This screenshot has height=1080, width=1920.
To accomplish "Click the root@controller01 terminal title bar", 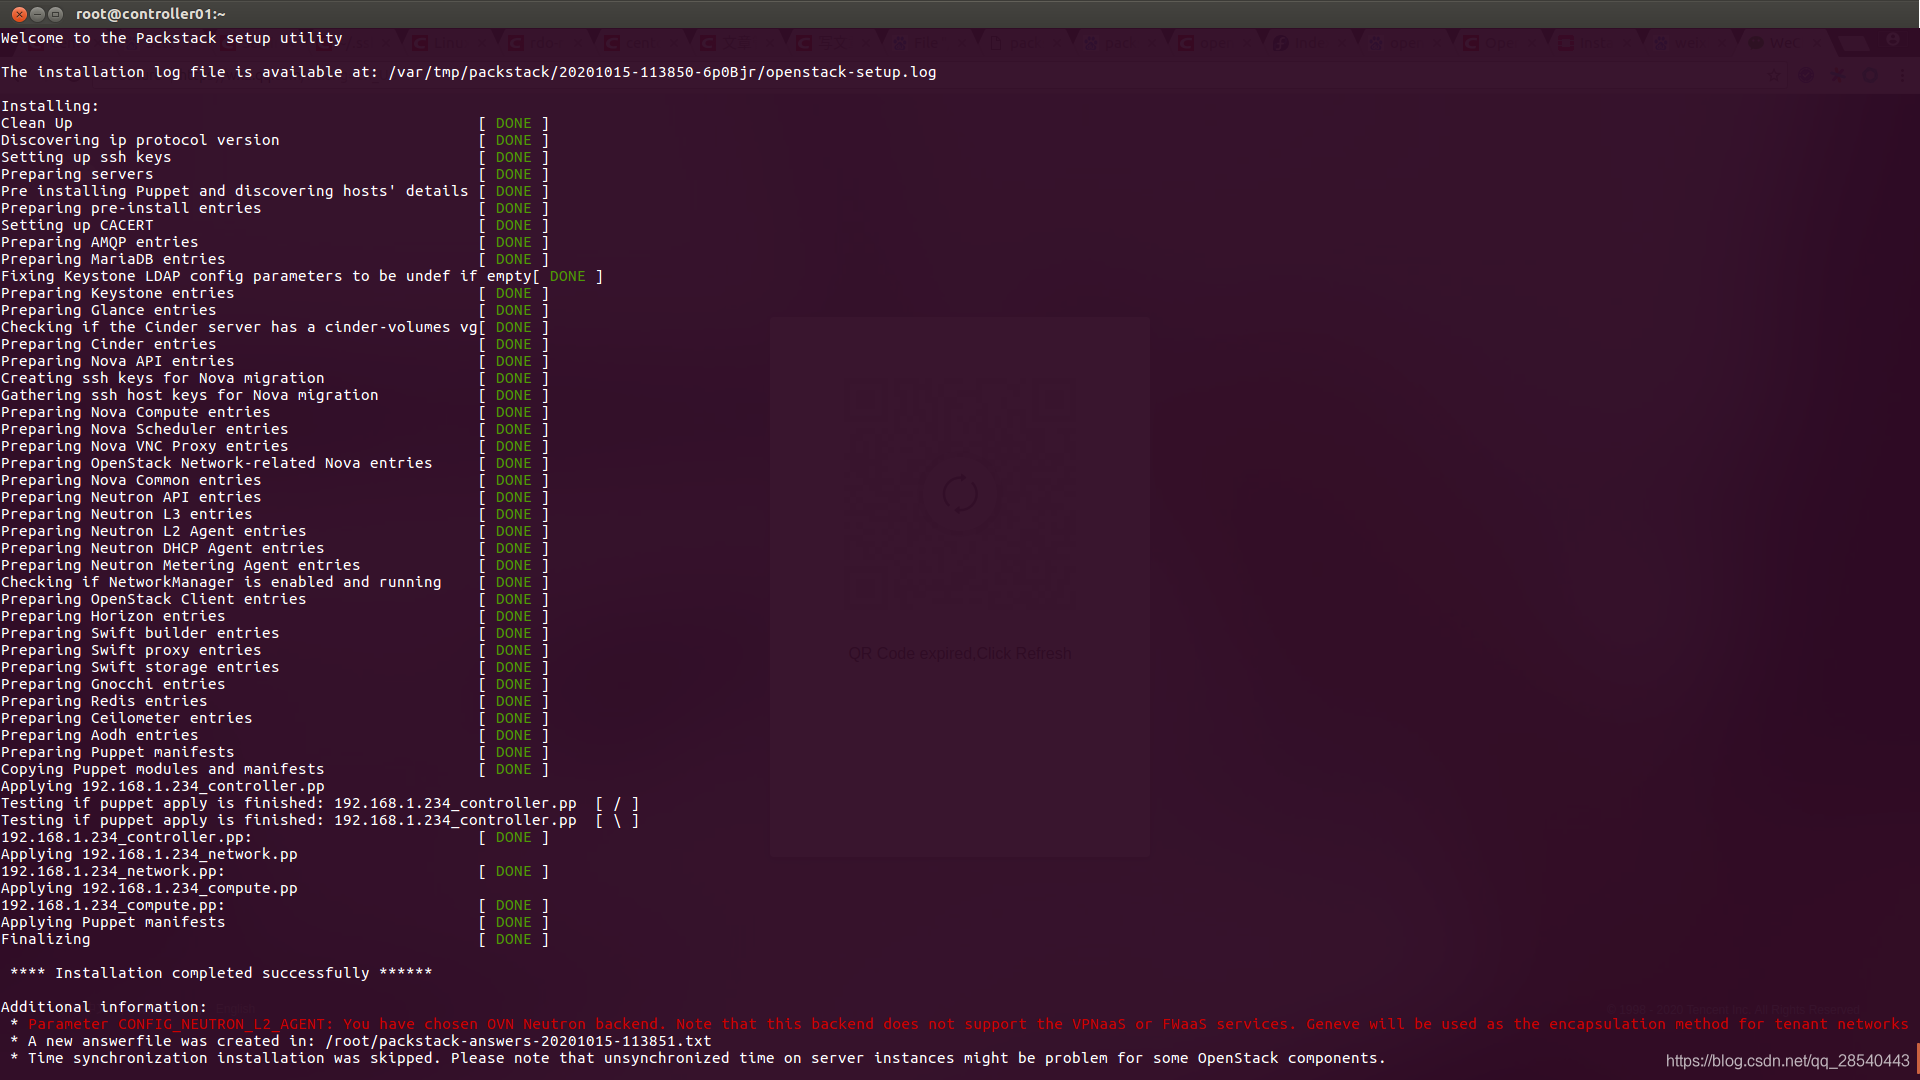I will click(x=150, y=14).
